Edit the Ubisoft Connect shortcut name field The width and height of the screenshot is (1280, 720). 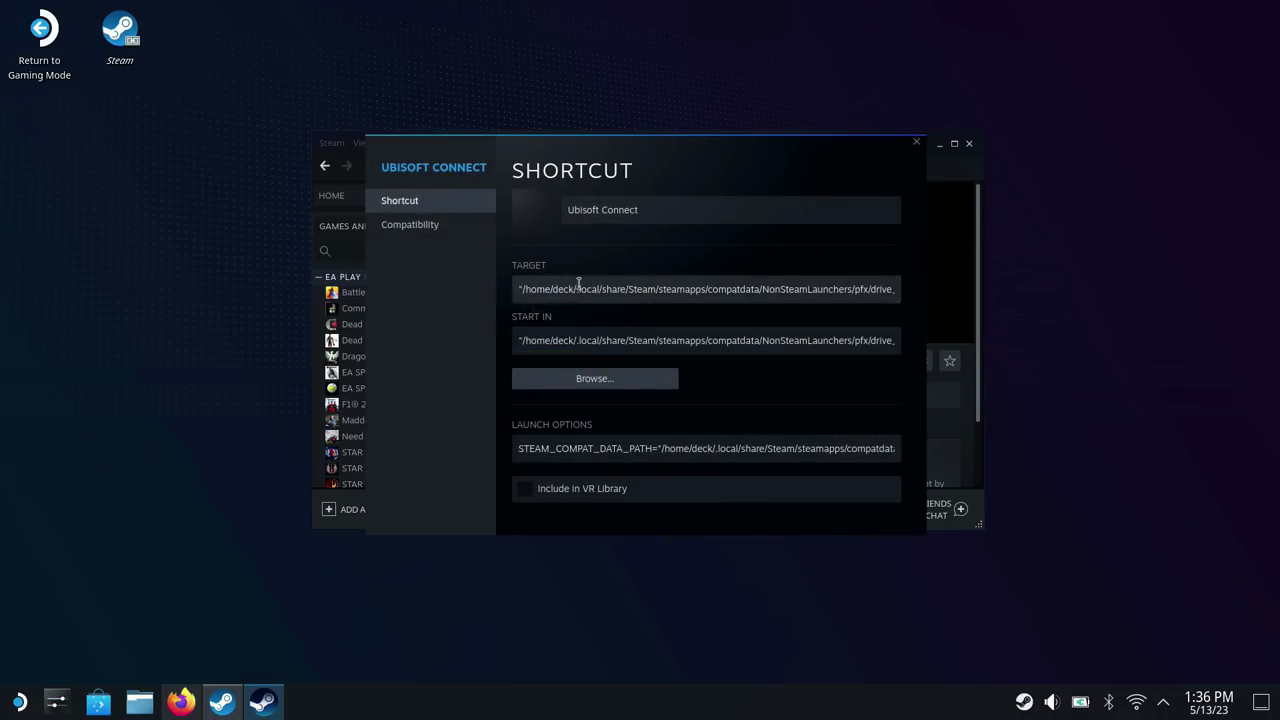click(731, 210)
